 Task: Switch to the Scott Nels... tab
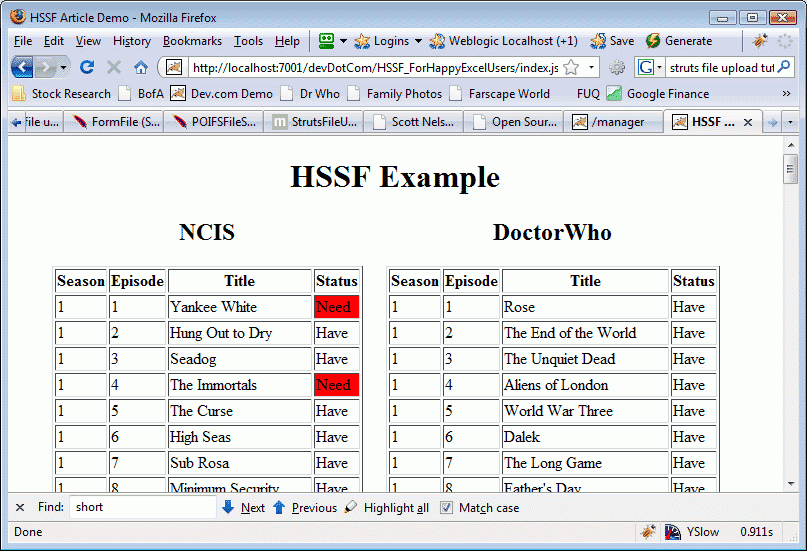414,122
